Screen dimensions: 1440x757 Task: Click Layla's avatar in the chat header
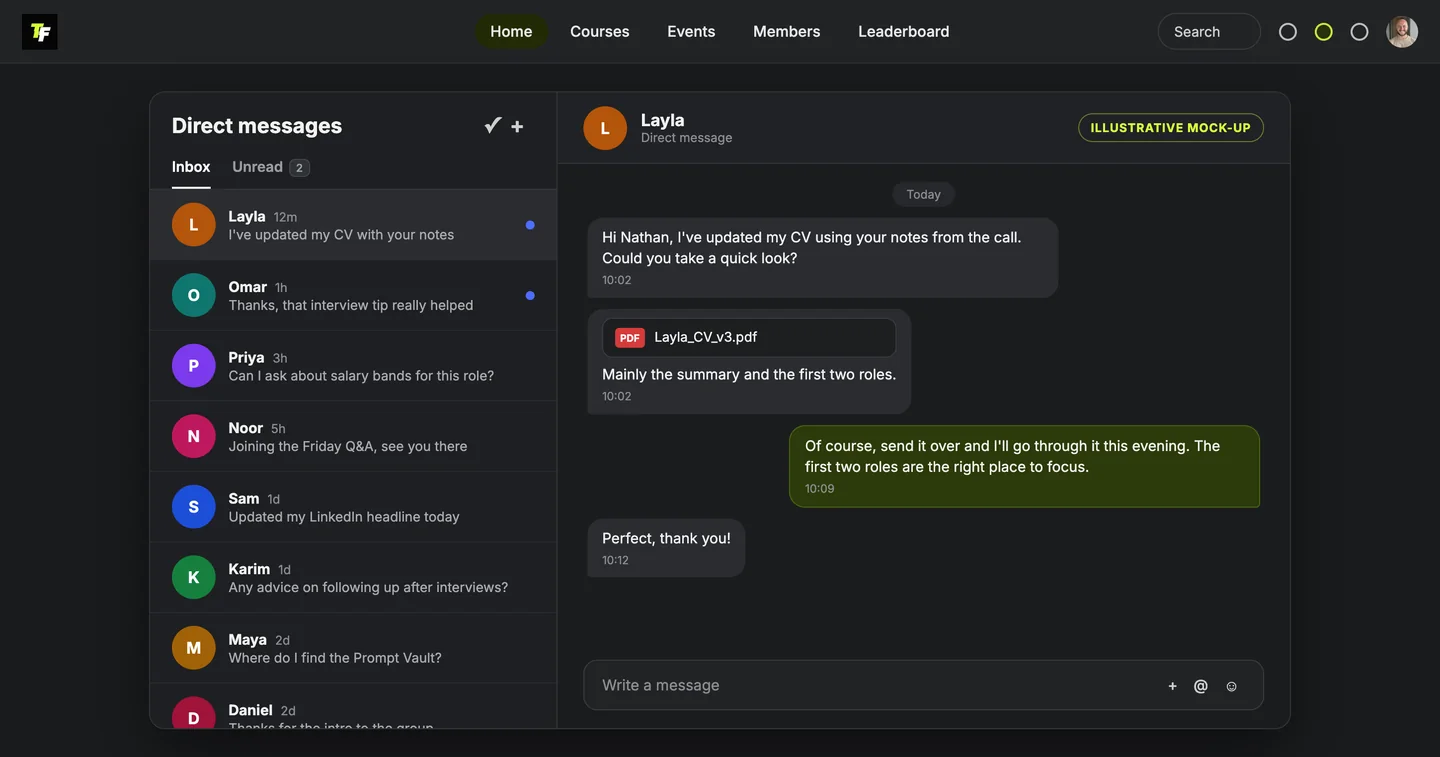pos(605,128)
